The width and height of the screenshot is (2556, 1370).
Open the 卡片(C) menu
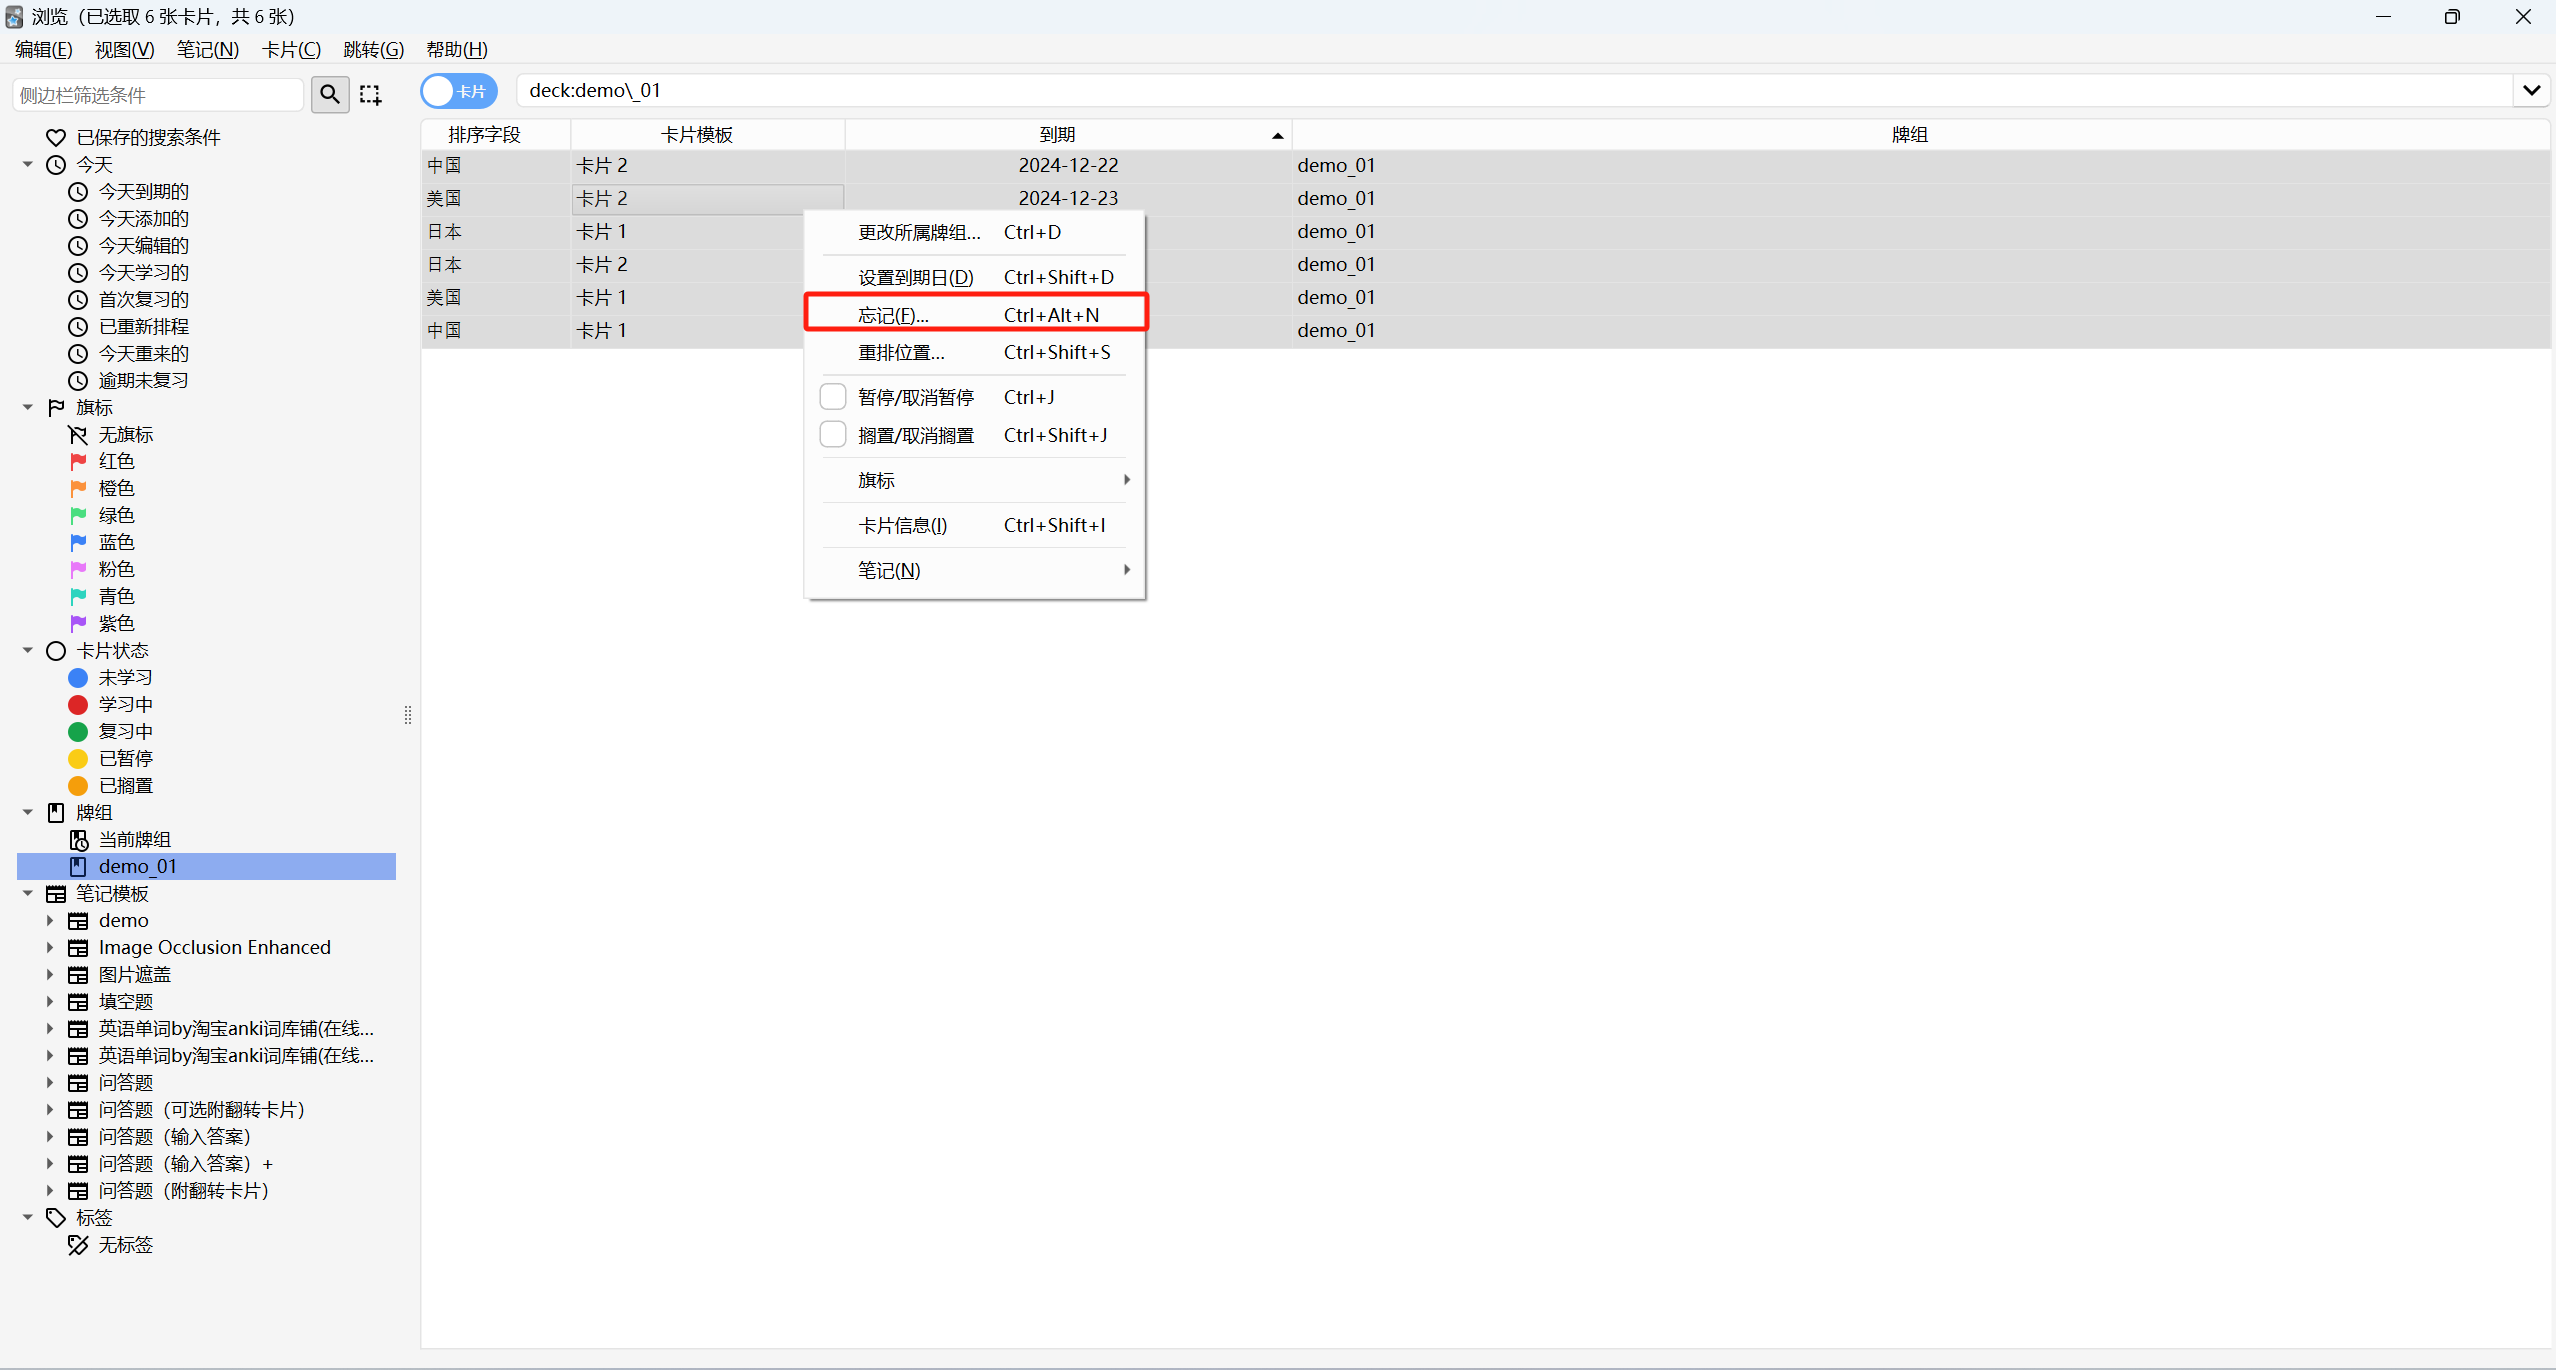coord(291,49)
